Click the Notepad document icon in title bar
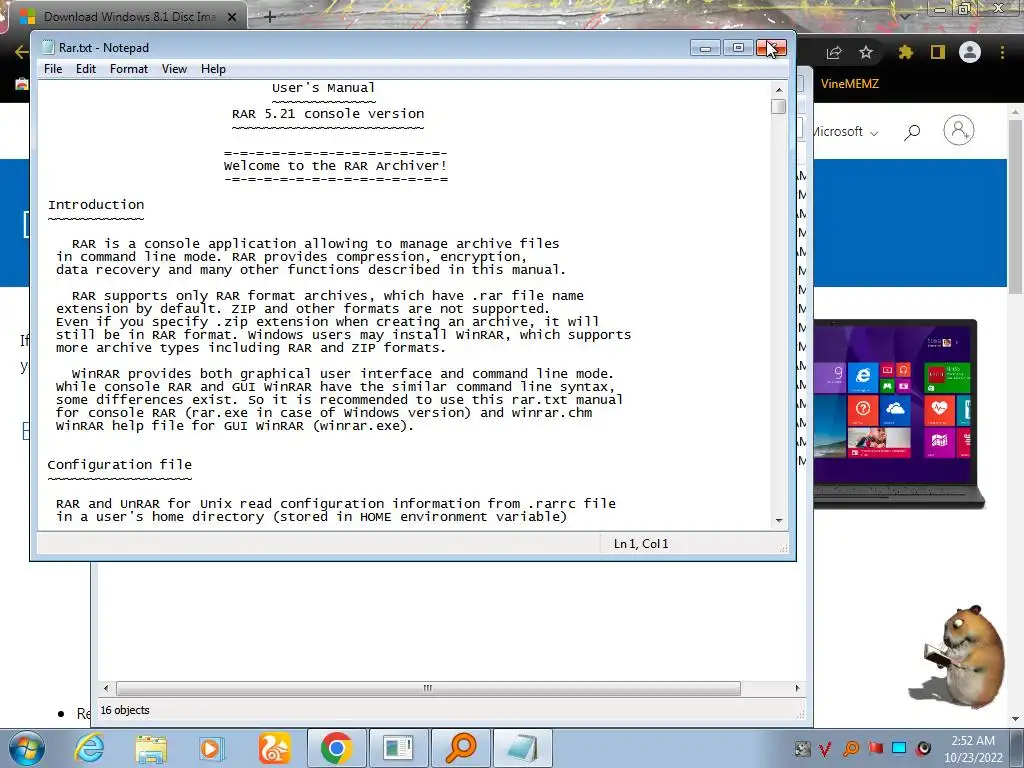The height and width of the screenshot is (768, 1024). 47,47
